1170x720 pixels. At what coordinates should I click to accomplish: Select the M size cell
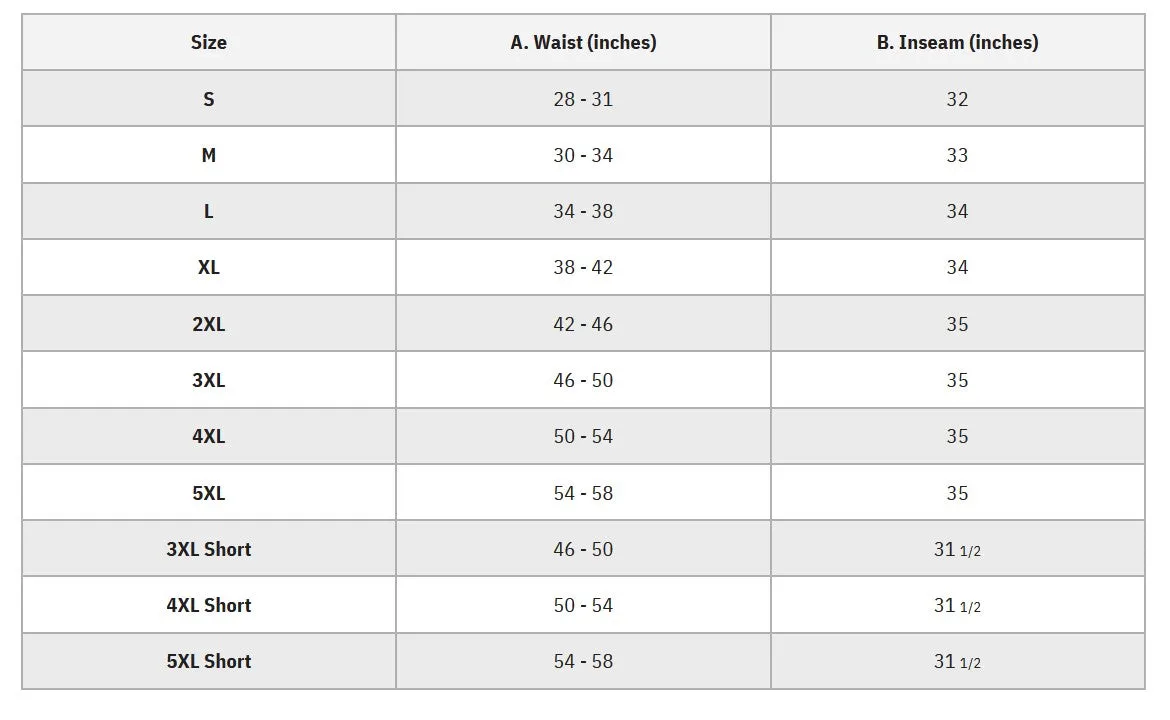(209, 155)
